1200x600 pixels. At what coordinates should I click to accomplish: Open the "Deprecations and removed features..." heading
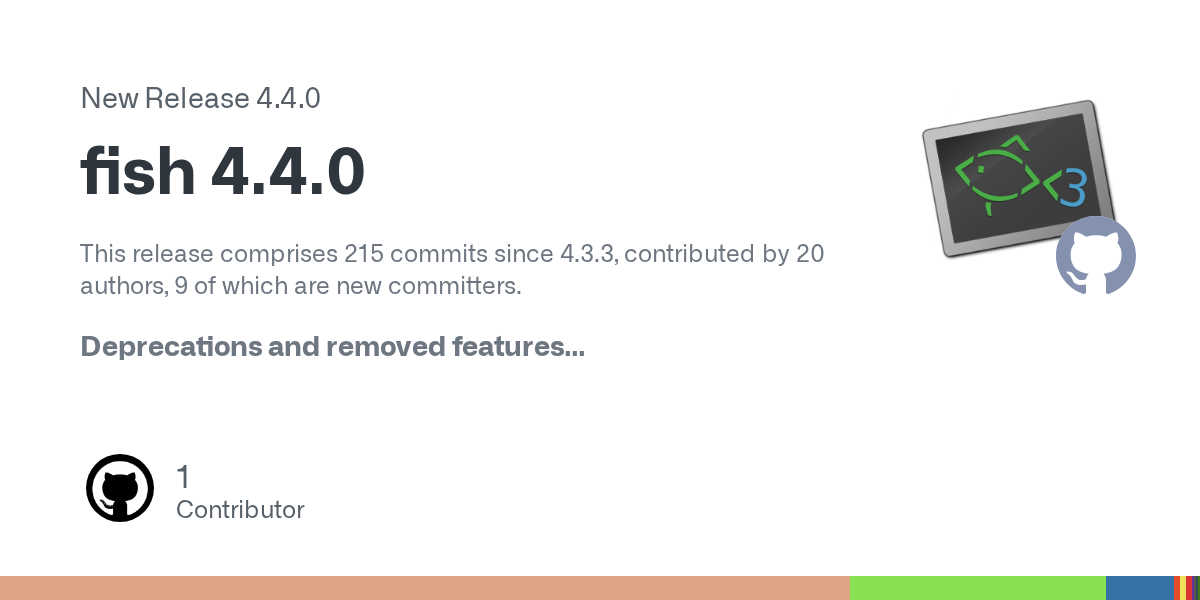[x=332, y=347]
